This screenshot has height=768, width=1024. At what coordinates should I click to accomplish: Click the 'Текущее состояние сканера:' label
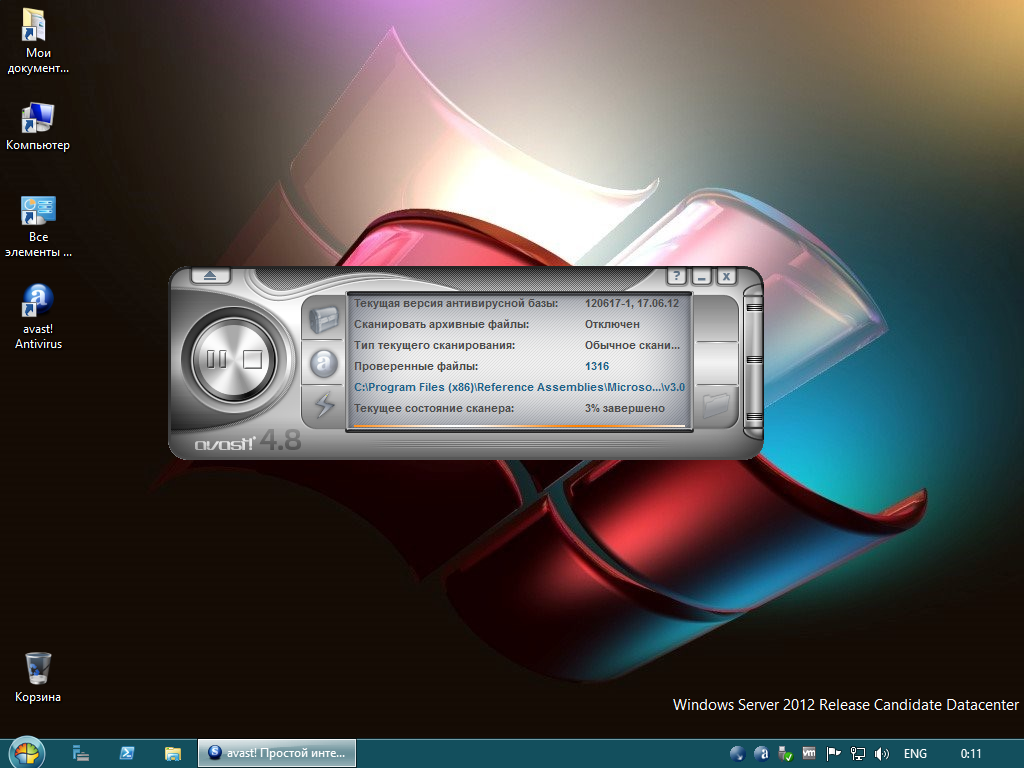tap(434, 408)
